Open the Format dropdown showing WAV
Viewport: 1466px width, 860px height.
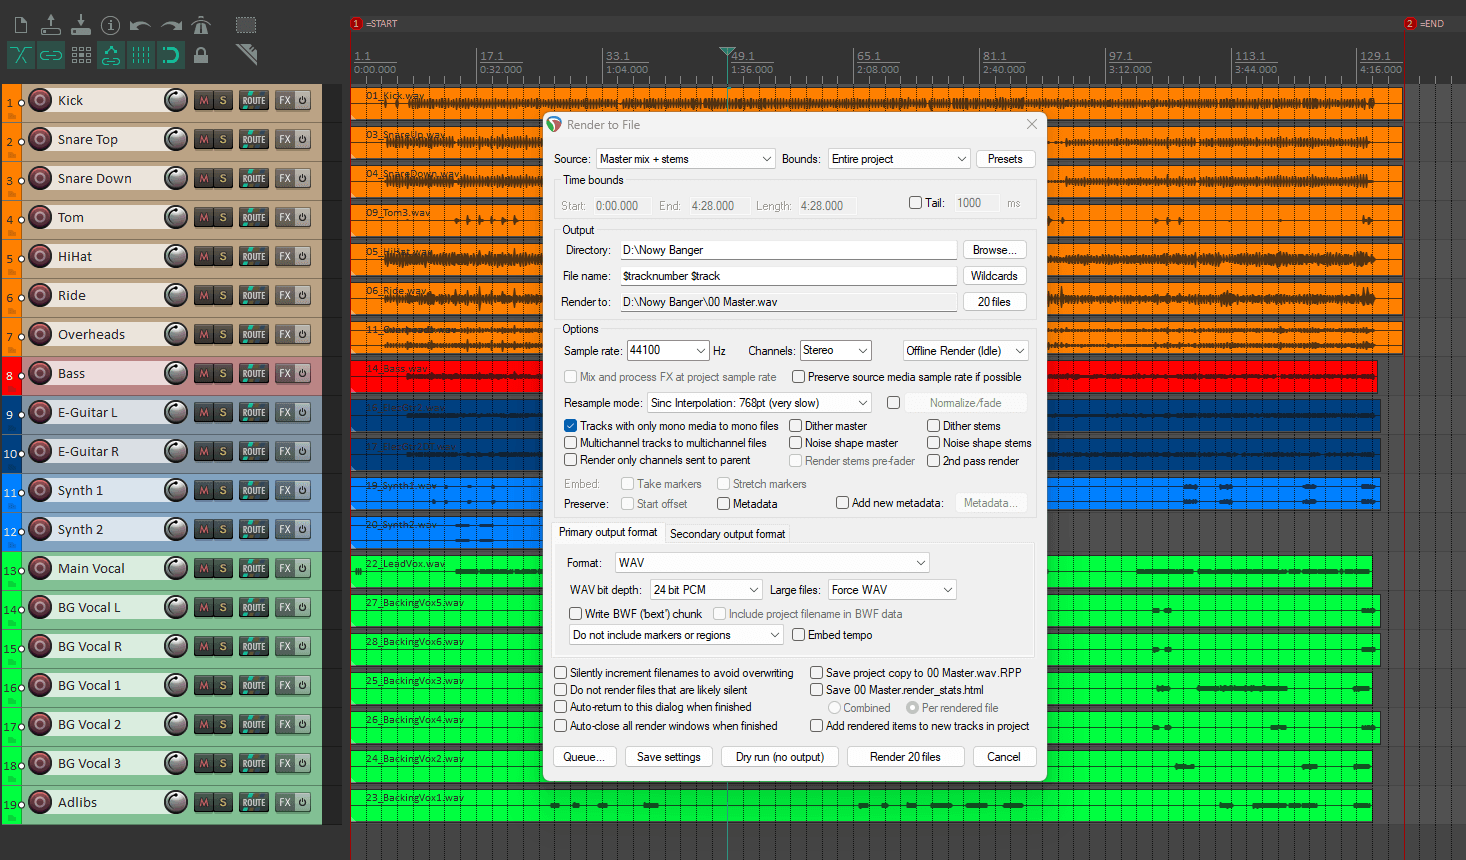[772, 563]
